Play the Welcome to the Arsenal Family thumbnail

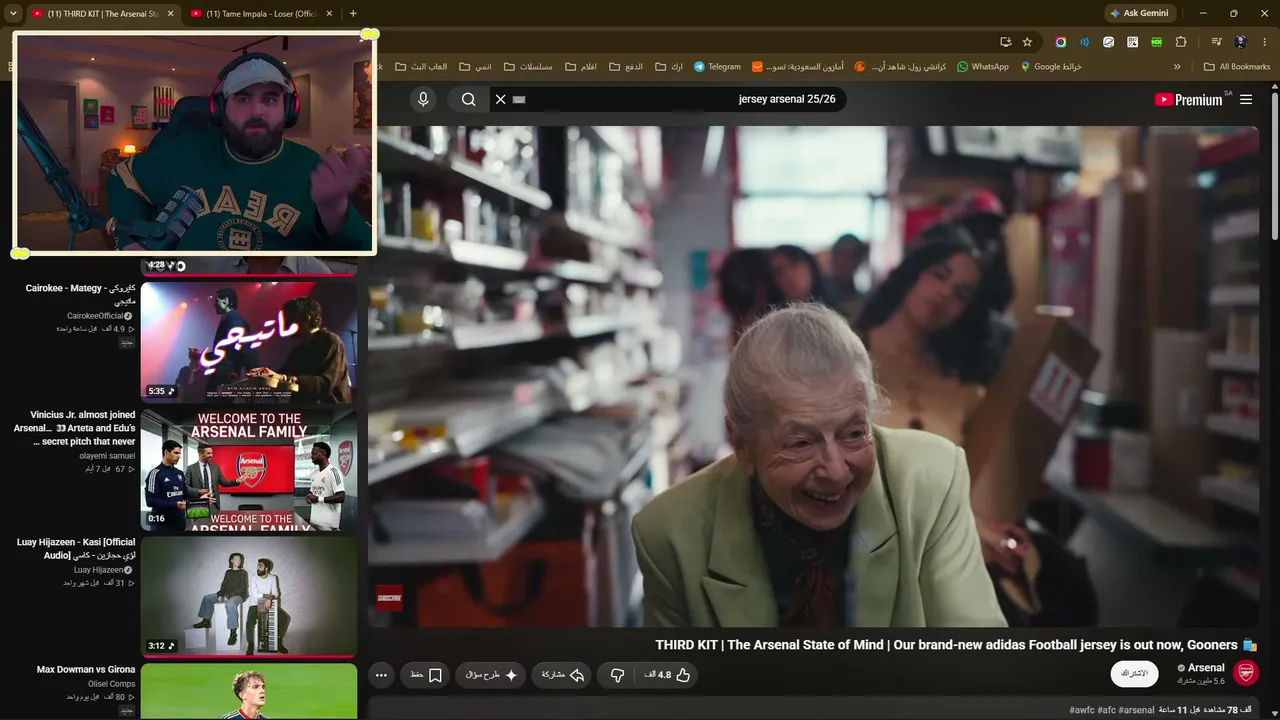[x=249, y=469]
